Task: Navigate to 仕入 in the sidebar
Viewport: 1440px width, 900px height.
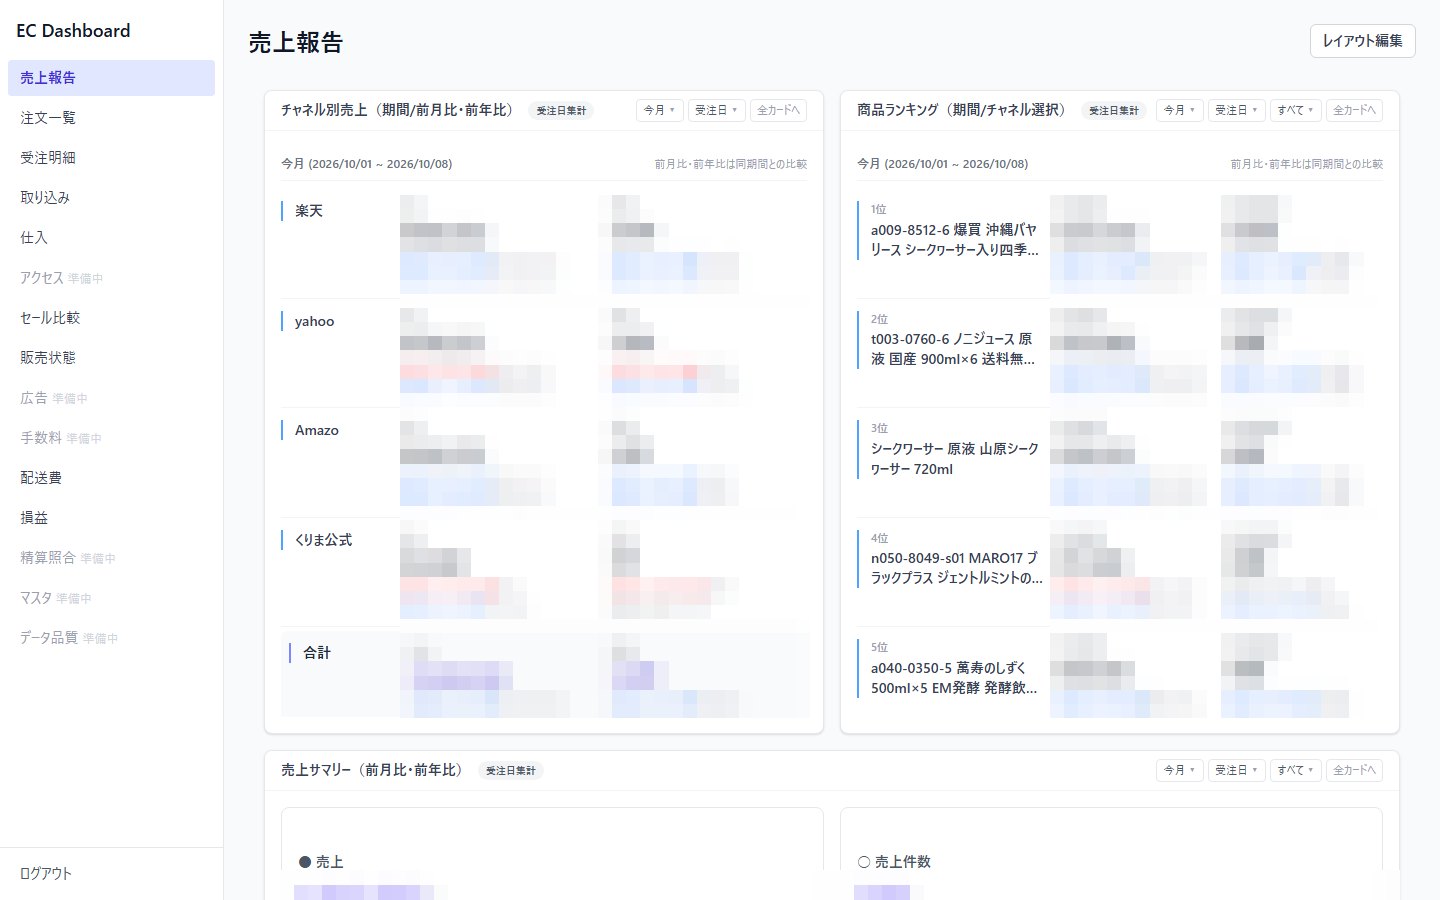Action: (111, 238)
